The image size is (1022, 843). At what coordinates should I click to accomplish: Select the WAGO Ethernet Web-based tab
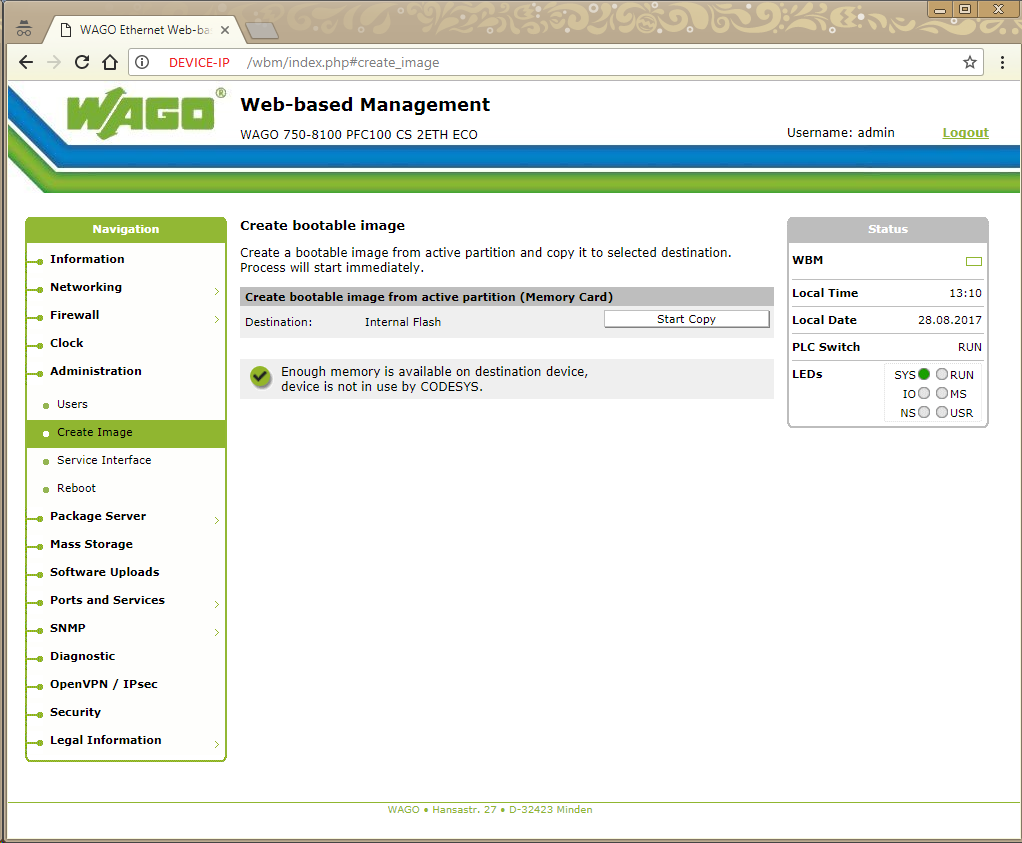(x=145, y=30)
